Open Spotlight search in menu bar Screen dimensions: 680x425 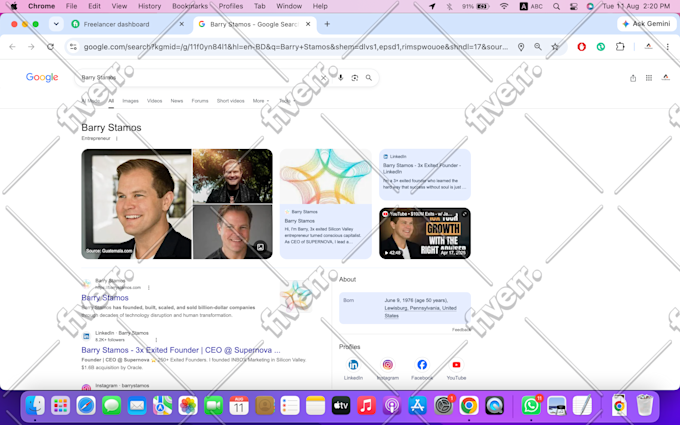tap(556, 6)
